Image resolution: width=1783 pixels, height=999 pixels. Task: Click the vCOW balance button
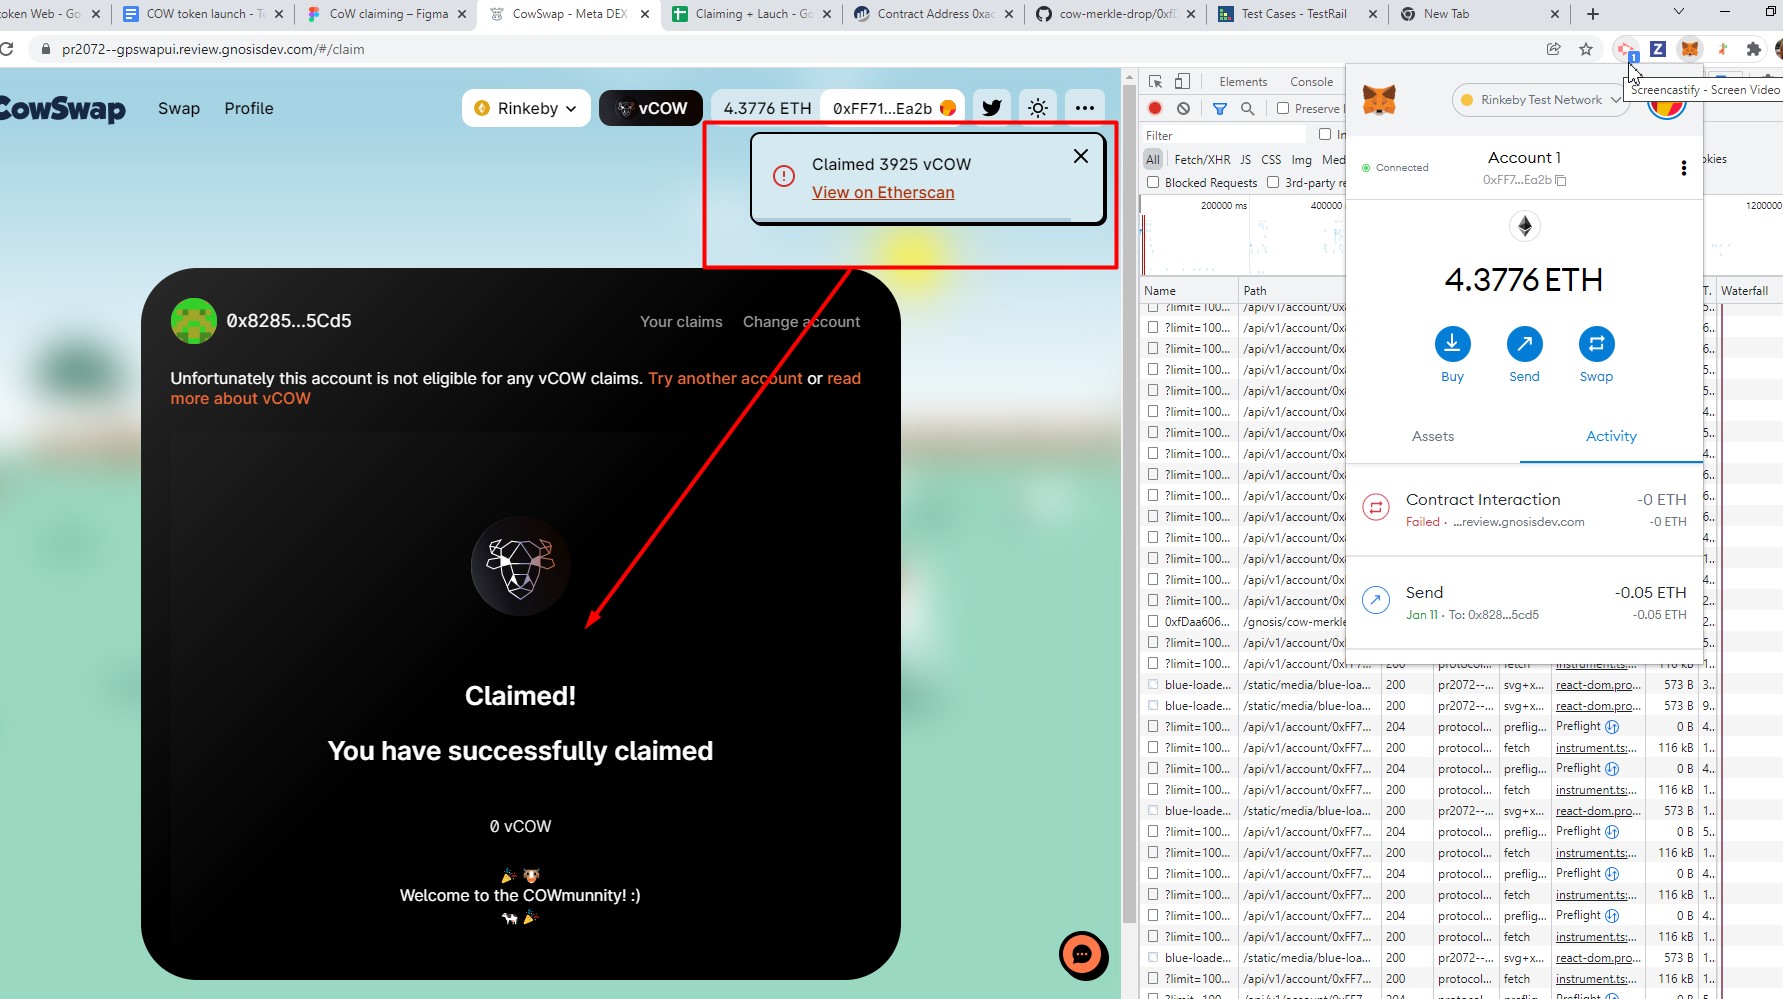[651, 108]
